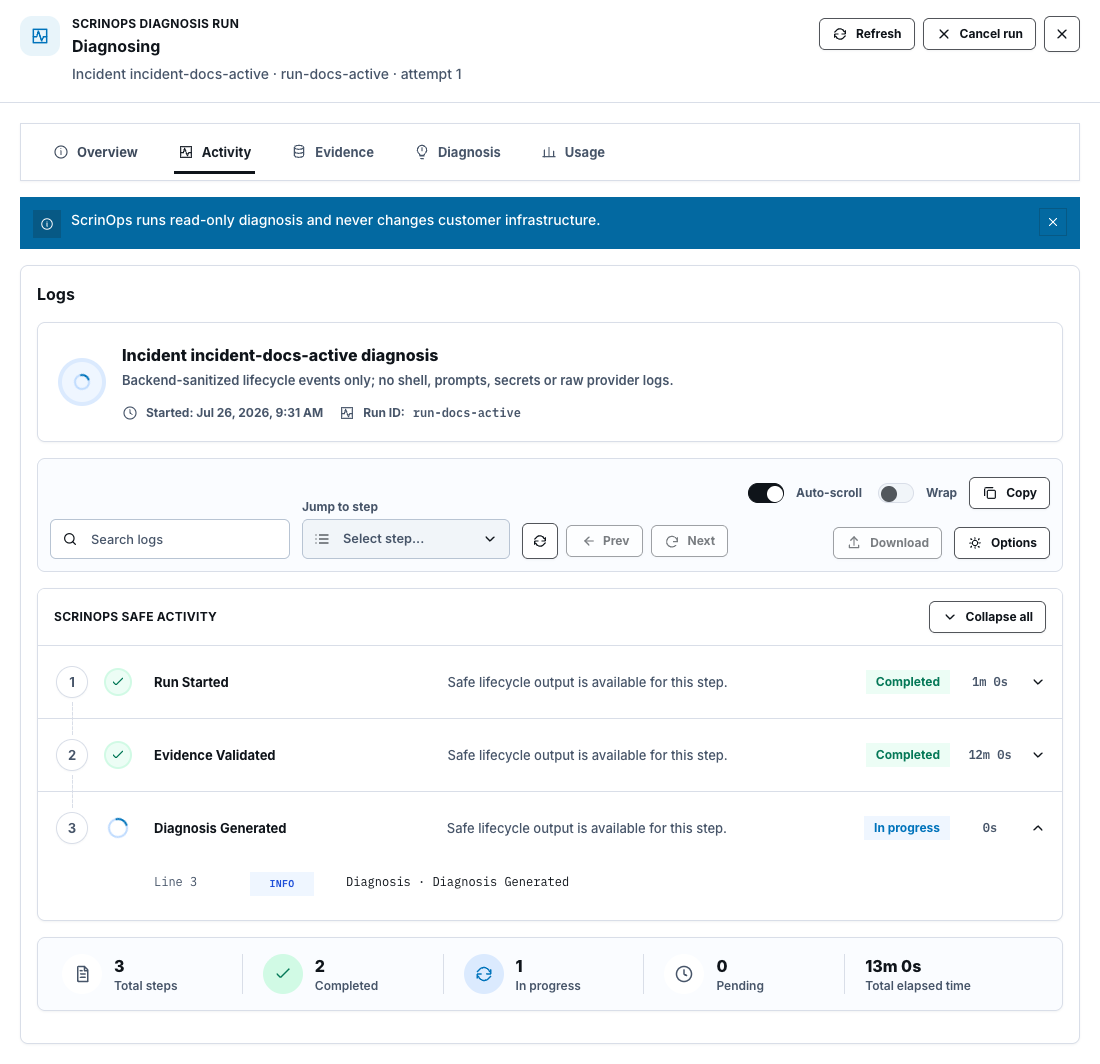Click the green check on Run Started
This screenshot has height=1064, width=1100.
point(118,682)
